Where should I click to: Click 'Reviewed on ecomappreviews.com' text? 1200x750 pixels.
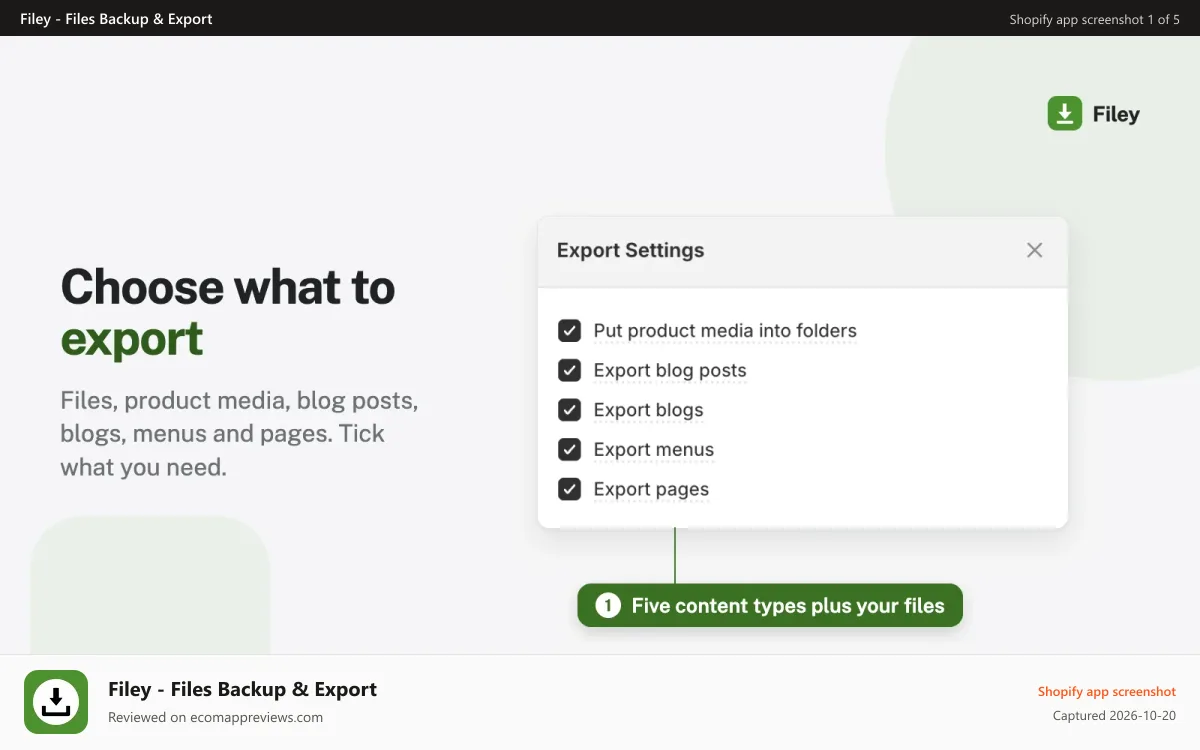(215, 717)
